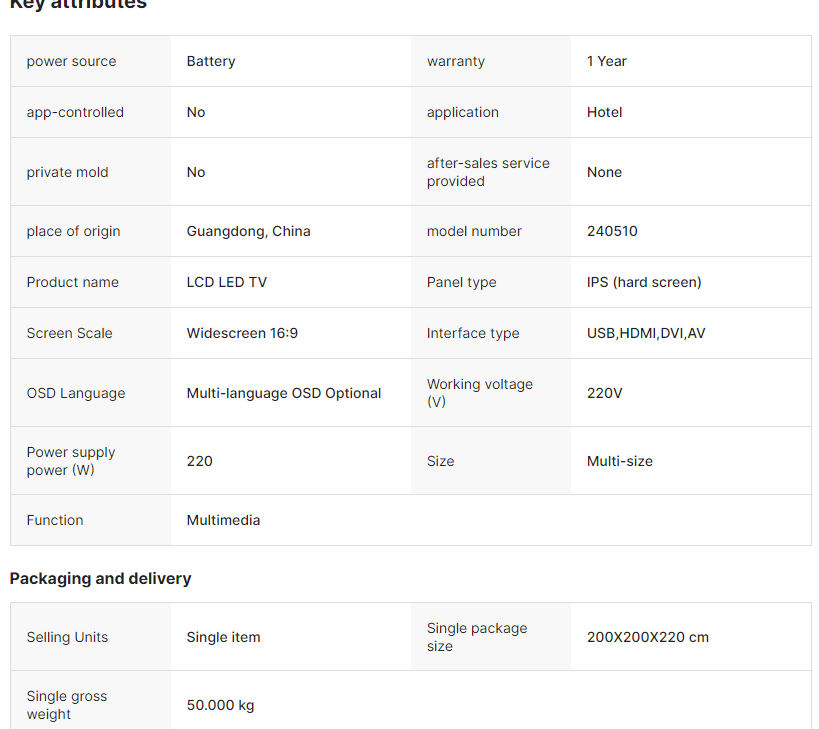This screenshot has width=819, height=729.
Task: Click the "Multi-size" size value
Action: click(x=619, y=461)
